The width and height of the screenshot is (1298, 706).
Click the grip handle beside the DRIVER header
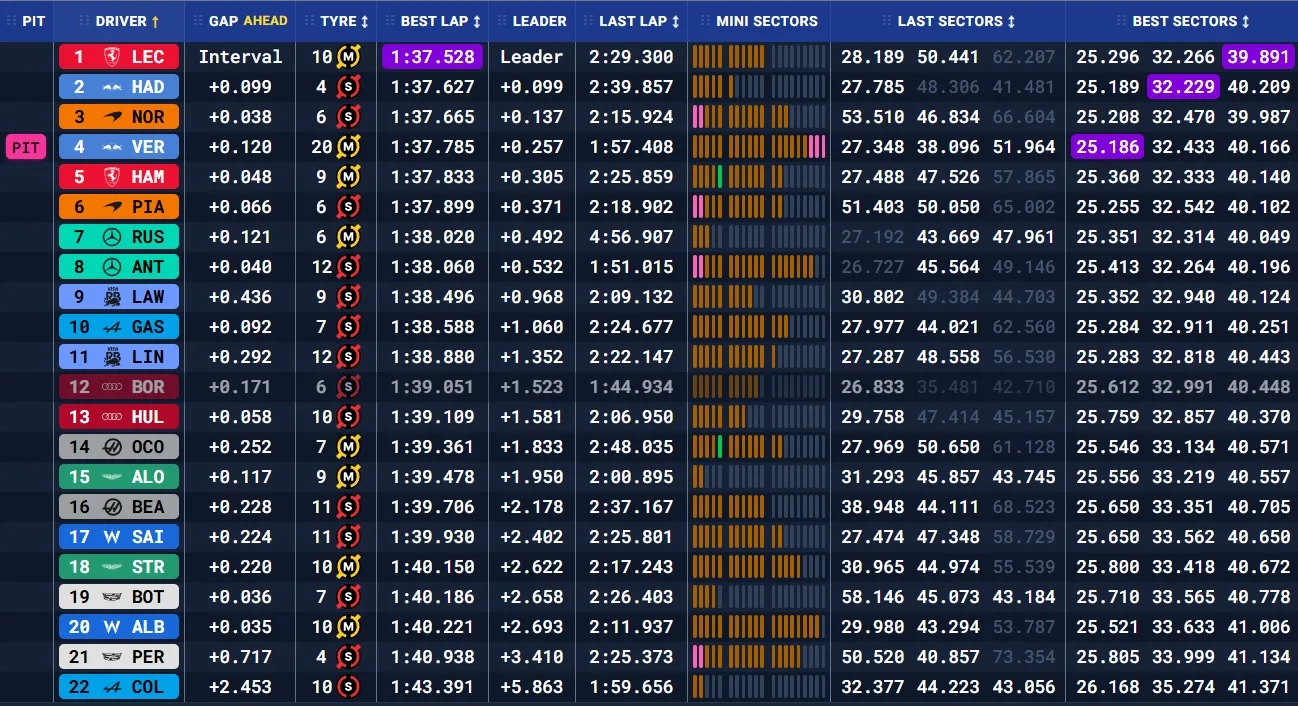click(x=82, y=21)
